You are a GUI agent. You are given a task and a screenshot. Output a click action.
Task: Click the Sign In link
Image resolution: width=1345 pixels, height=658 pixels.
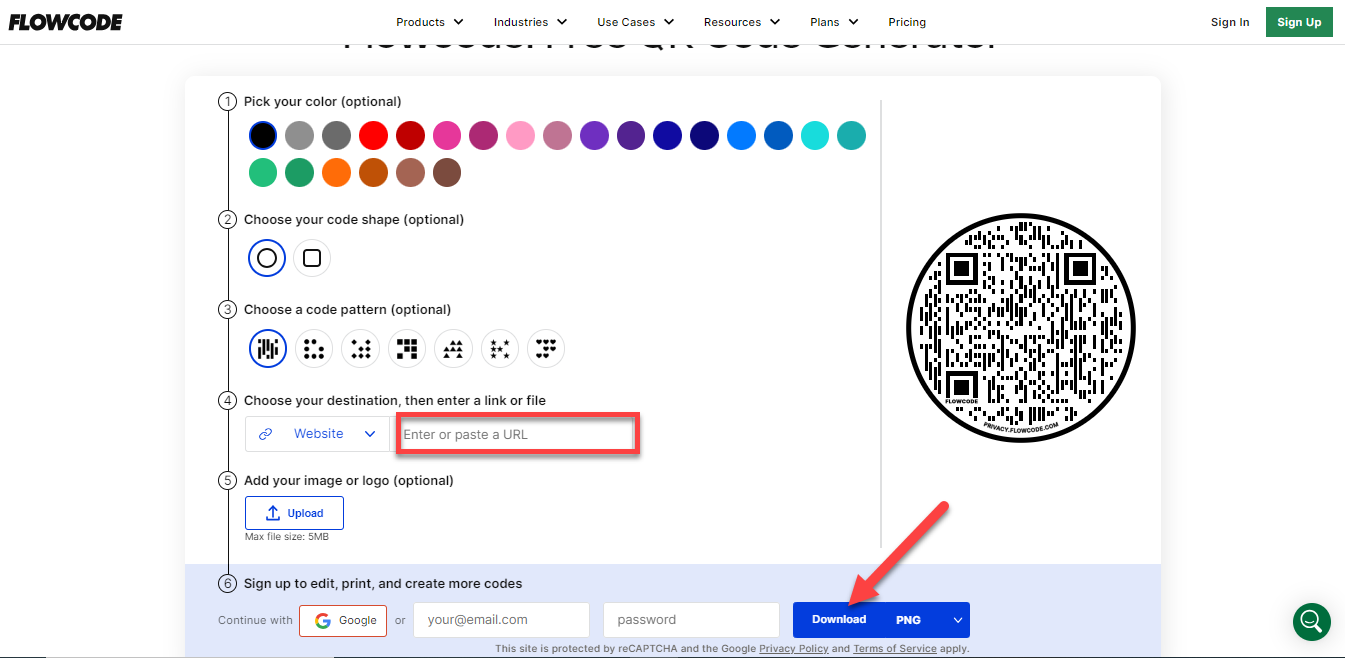[x=1230, y=22]
